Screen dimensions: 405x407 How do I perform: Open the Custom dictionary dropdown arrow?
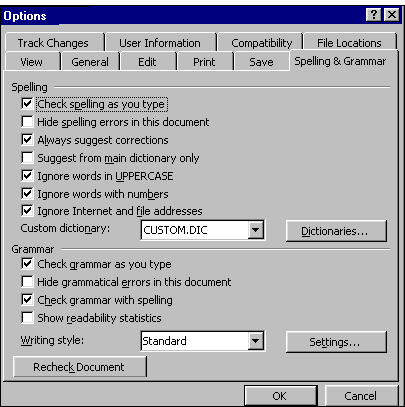coord(256,230)
